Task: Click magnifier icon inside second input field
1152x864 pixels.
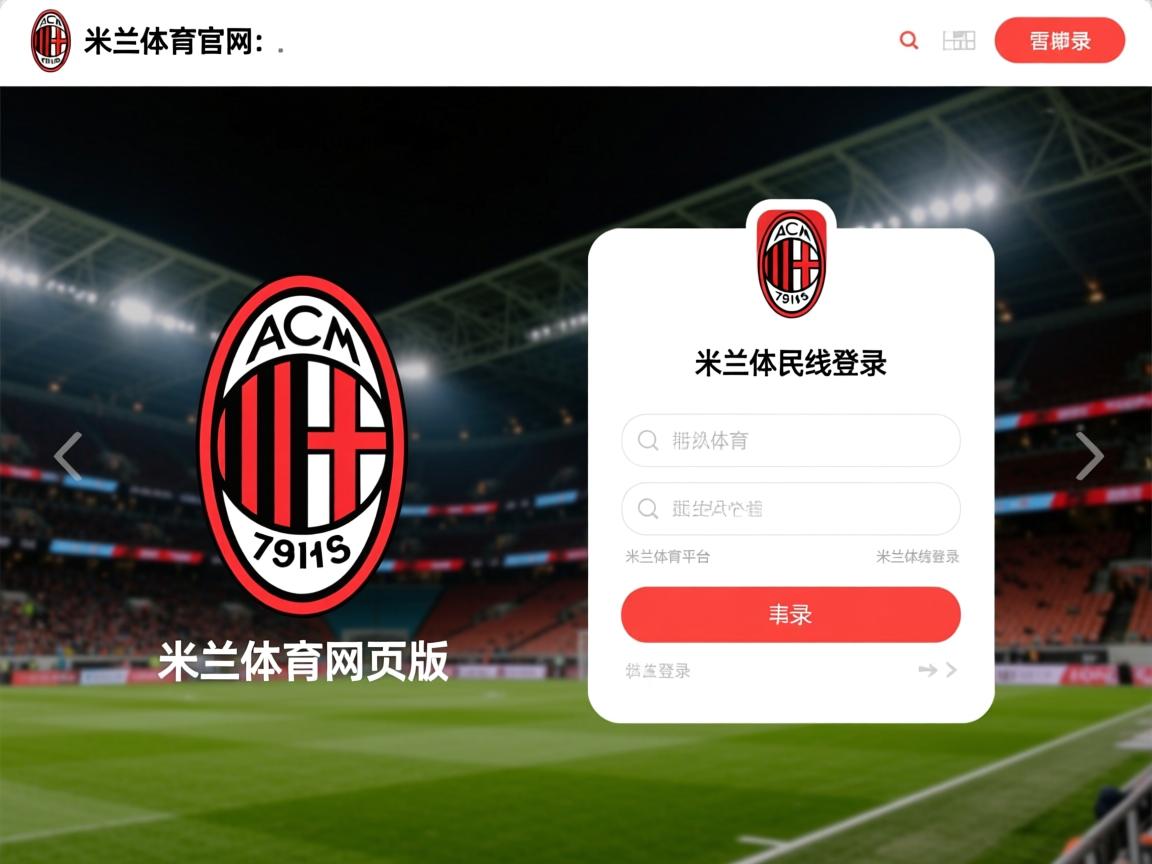Action: pyautogui.click(x=647, y=508)
